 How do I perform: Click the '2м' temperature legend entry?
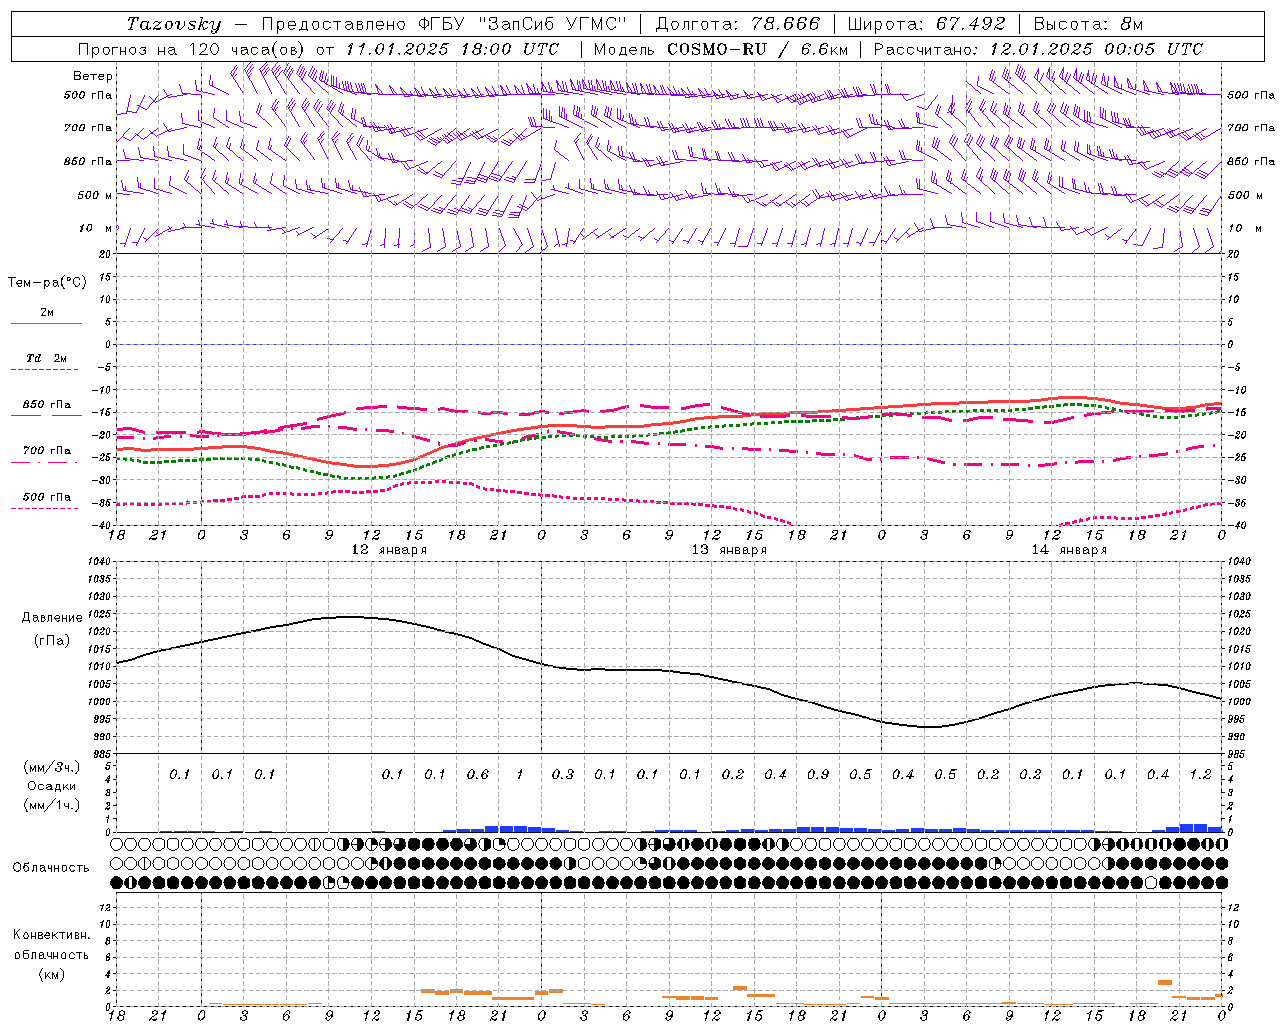coord(47,313)
